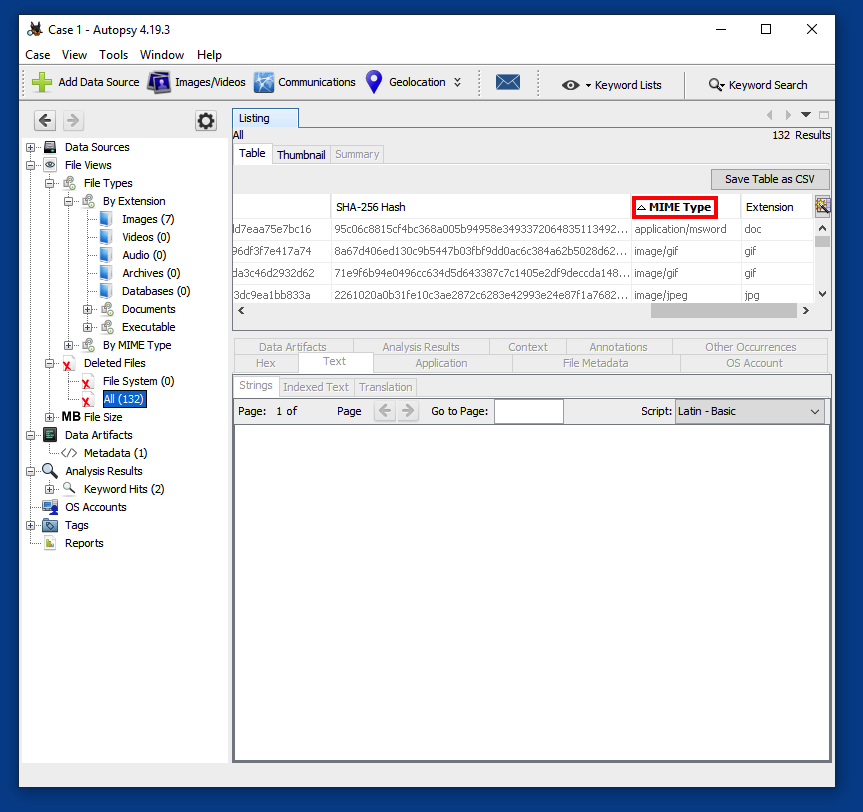Select Images (7) in the tree

click(148, 219)
